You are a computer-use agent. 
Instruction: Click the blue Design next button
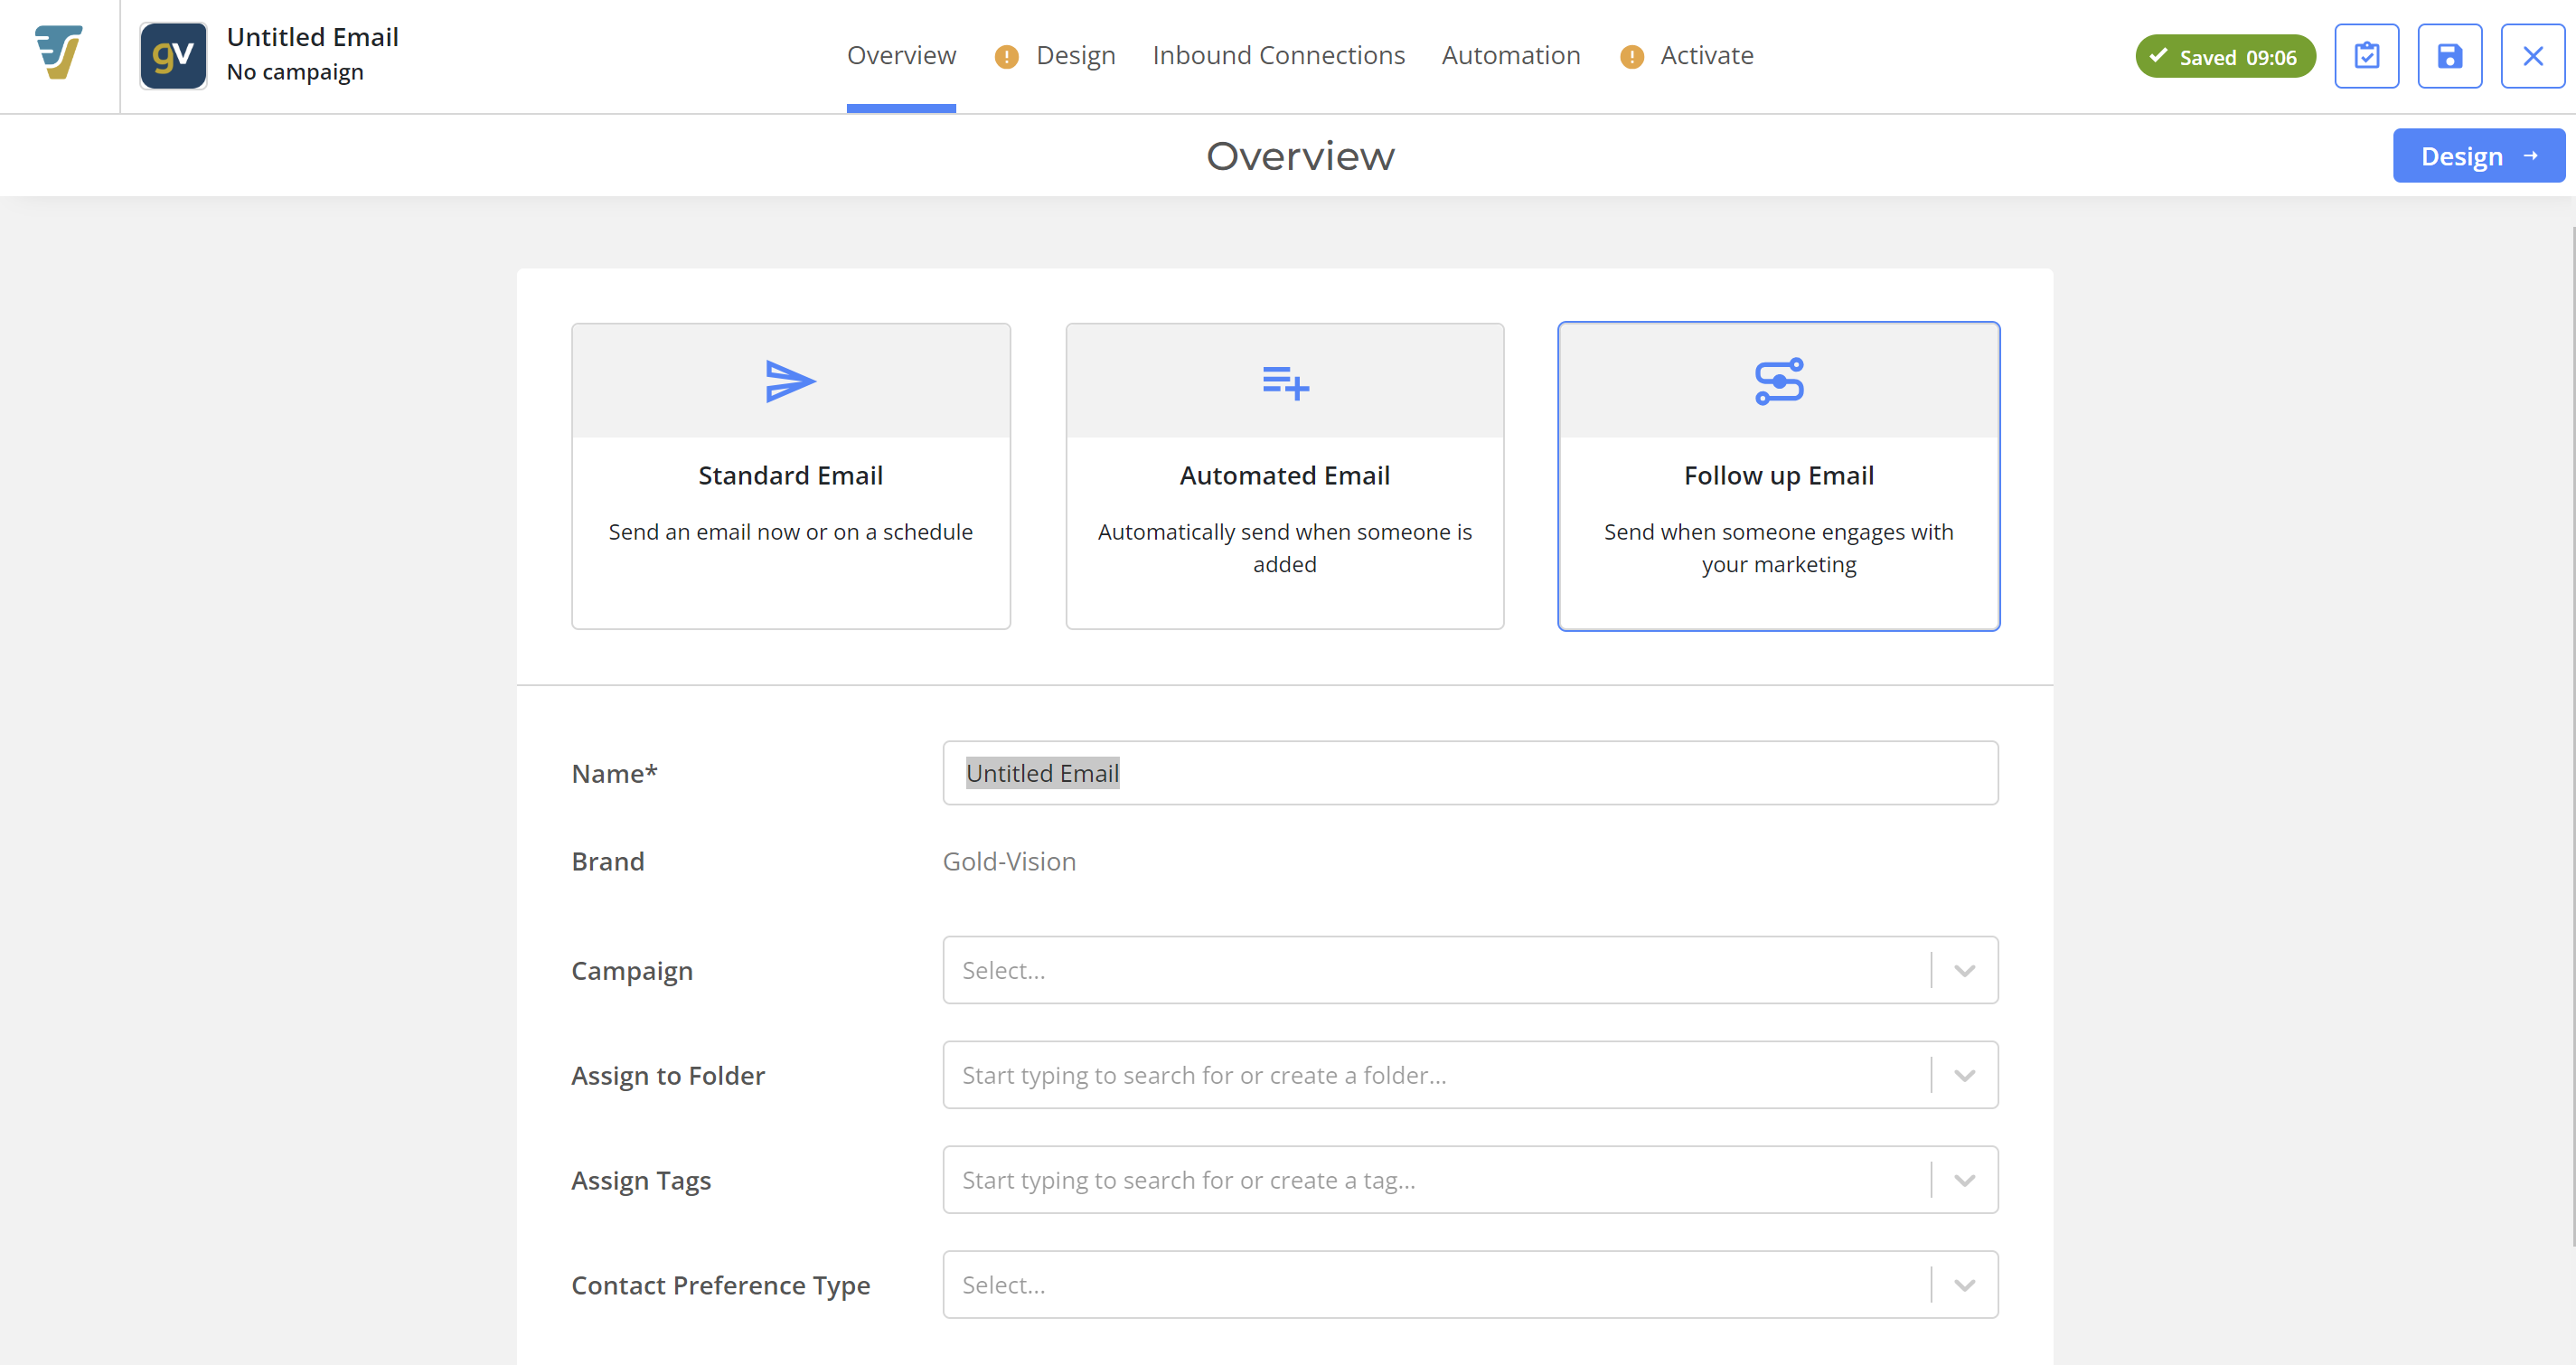[x=2478, y=156]
